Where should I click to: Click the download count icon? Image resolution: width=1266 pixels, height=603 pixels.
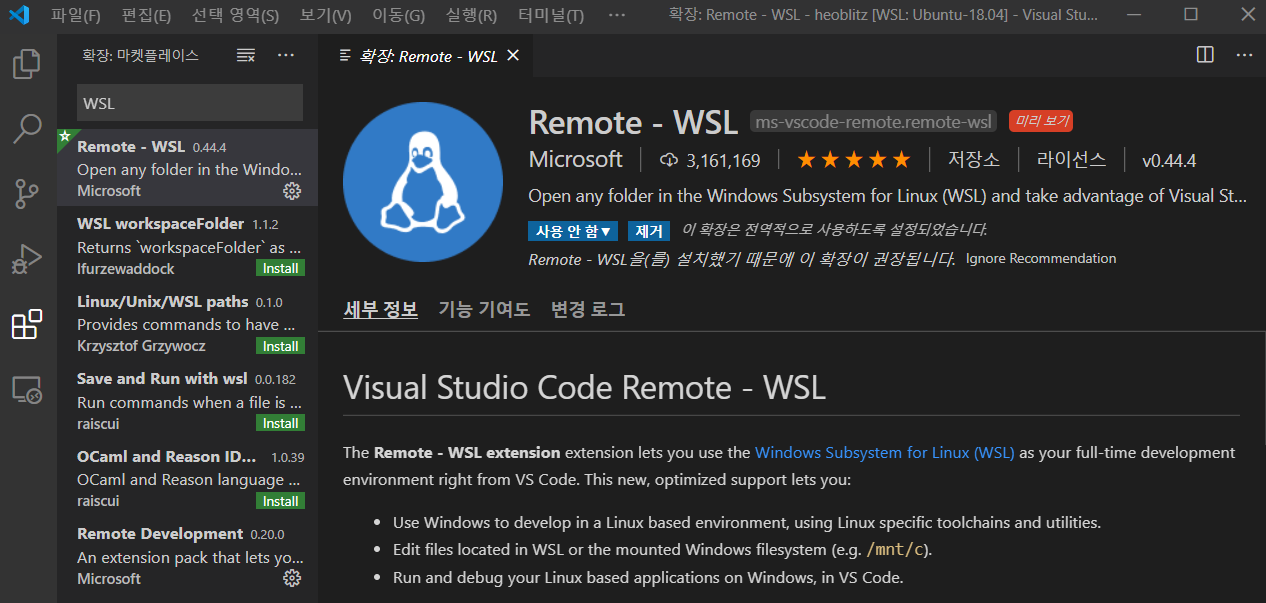click(669, 160)
